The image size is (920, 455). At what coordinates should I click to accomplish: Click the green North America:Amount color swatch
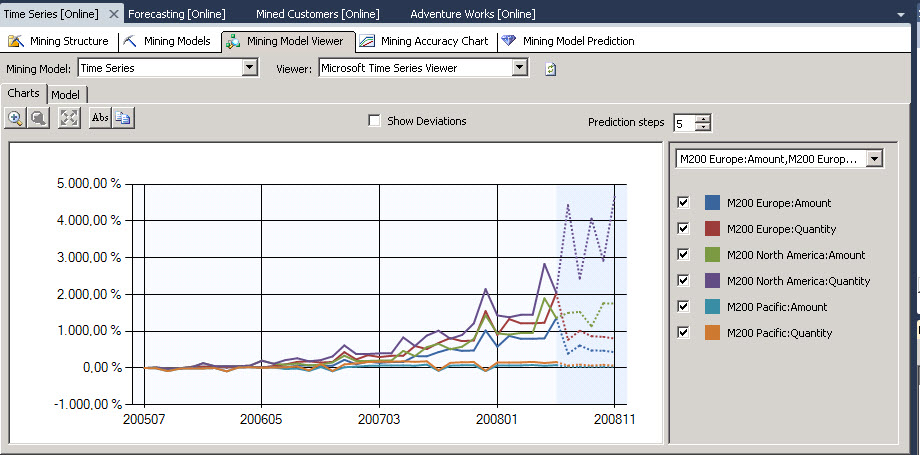click(x=712, y=254)
